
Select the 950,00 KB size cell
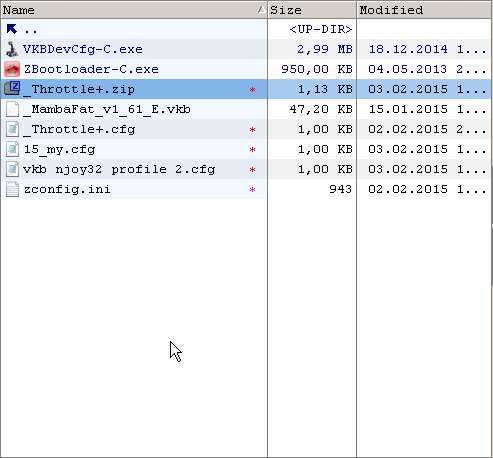point(317,69)
